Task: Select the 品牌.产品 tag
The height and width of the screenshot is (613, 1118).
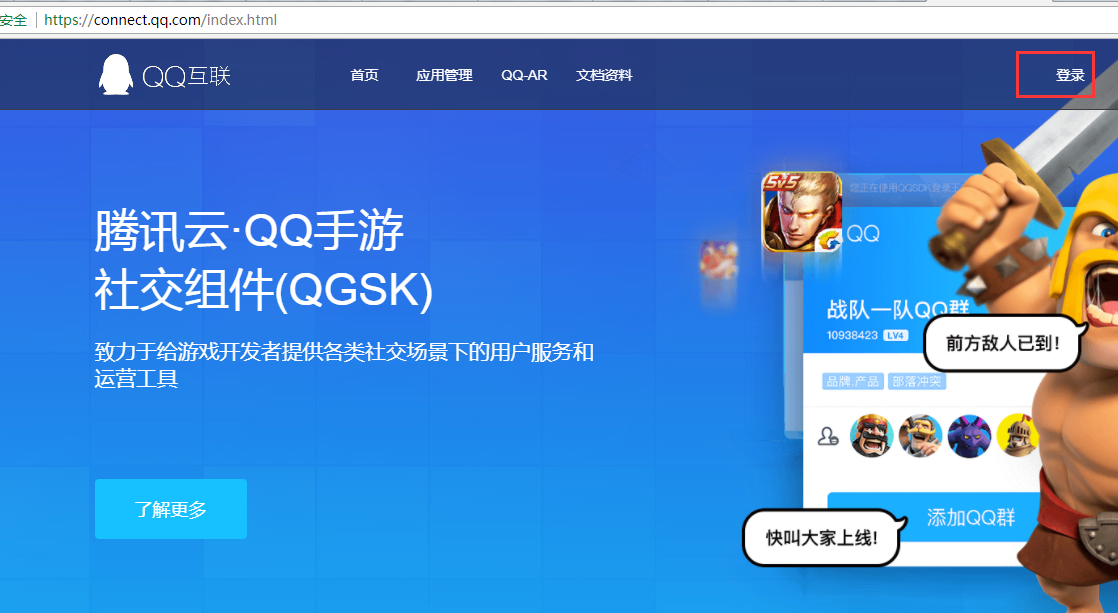Action: point(853,381)
